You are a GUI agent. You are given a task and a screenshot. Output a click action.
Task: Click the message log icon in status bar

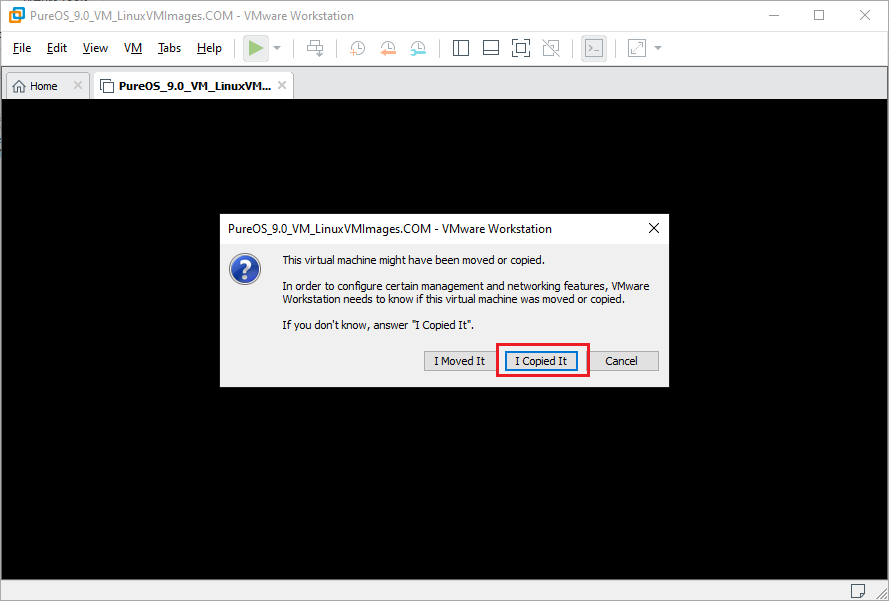[858, 590]
